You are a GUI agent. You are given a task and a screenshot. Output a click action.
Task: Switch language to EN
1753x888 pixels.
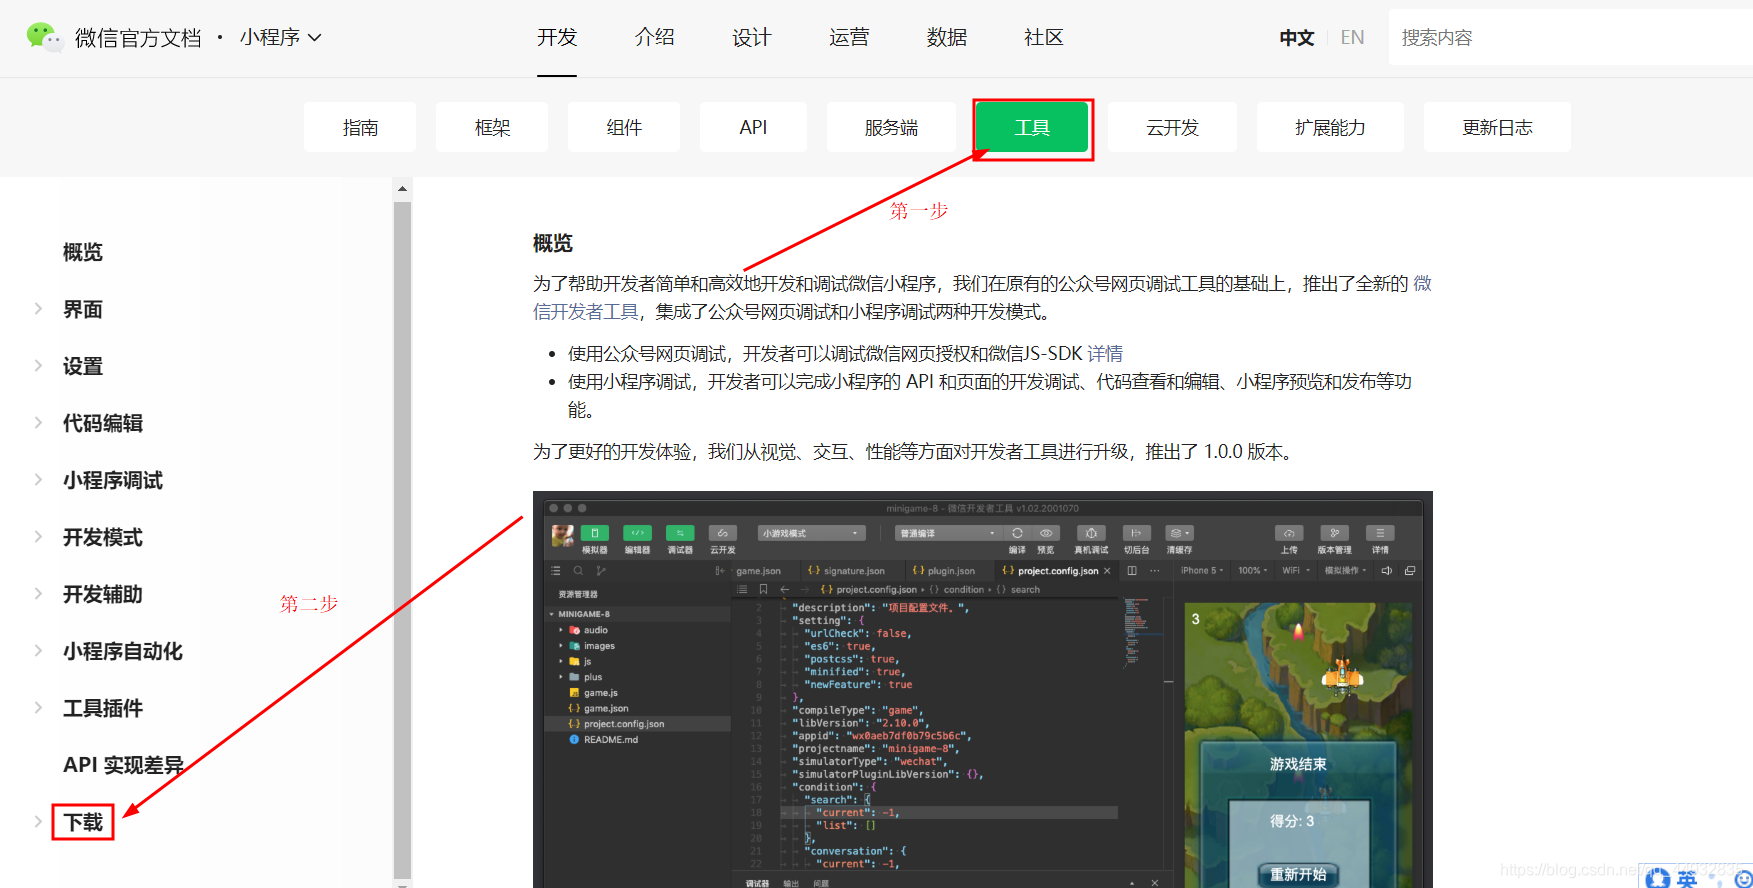tap(1352, 37)
